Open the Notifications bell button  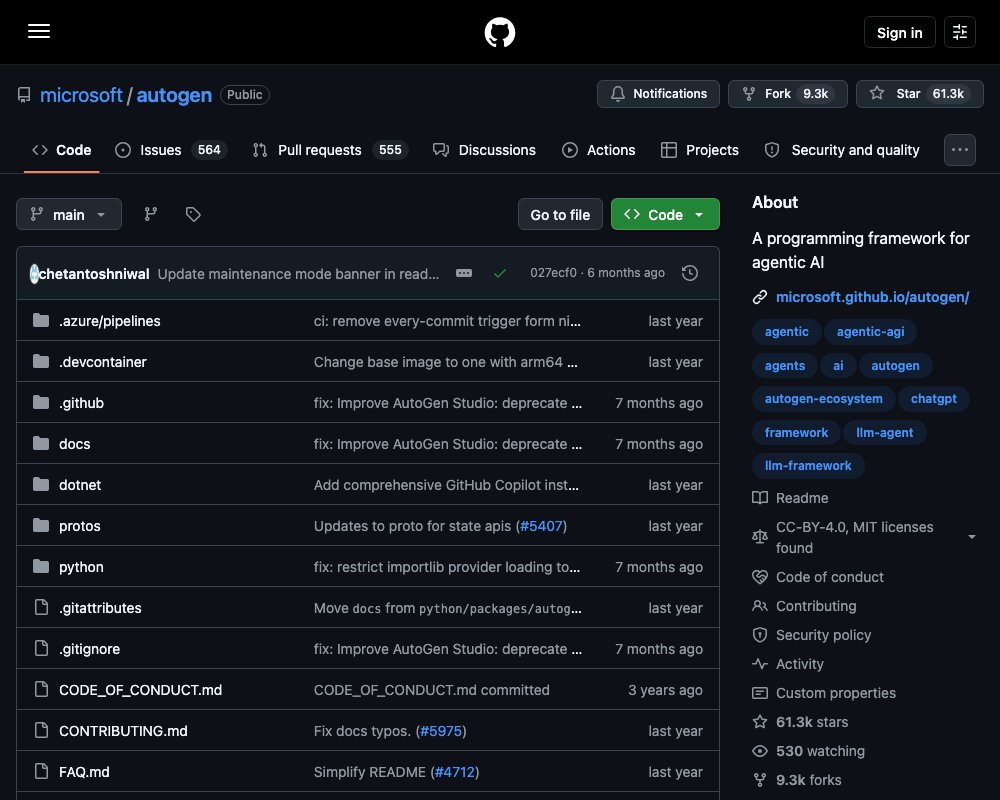[658, 94]
